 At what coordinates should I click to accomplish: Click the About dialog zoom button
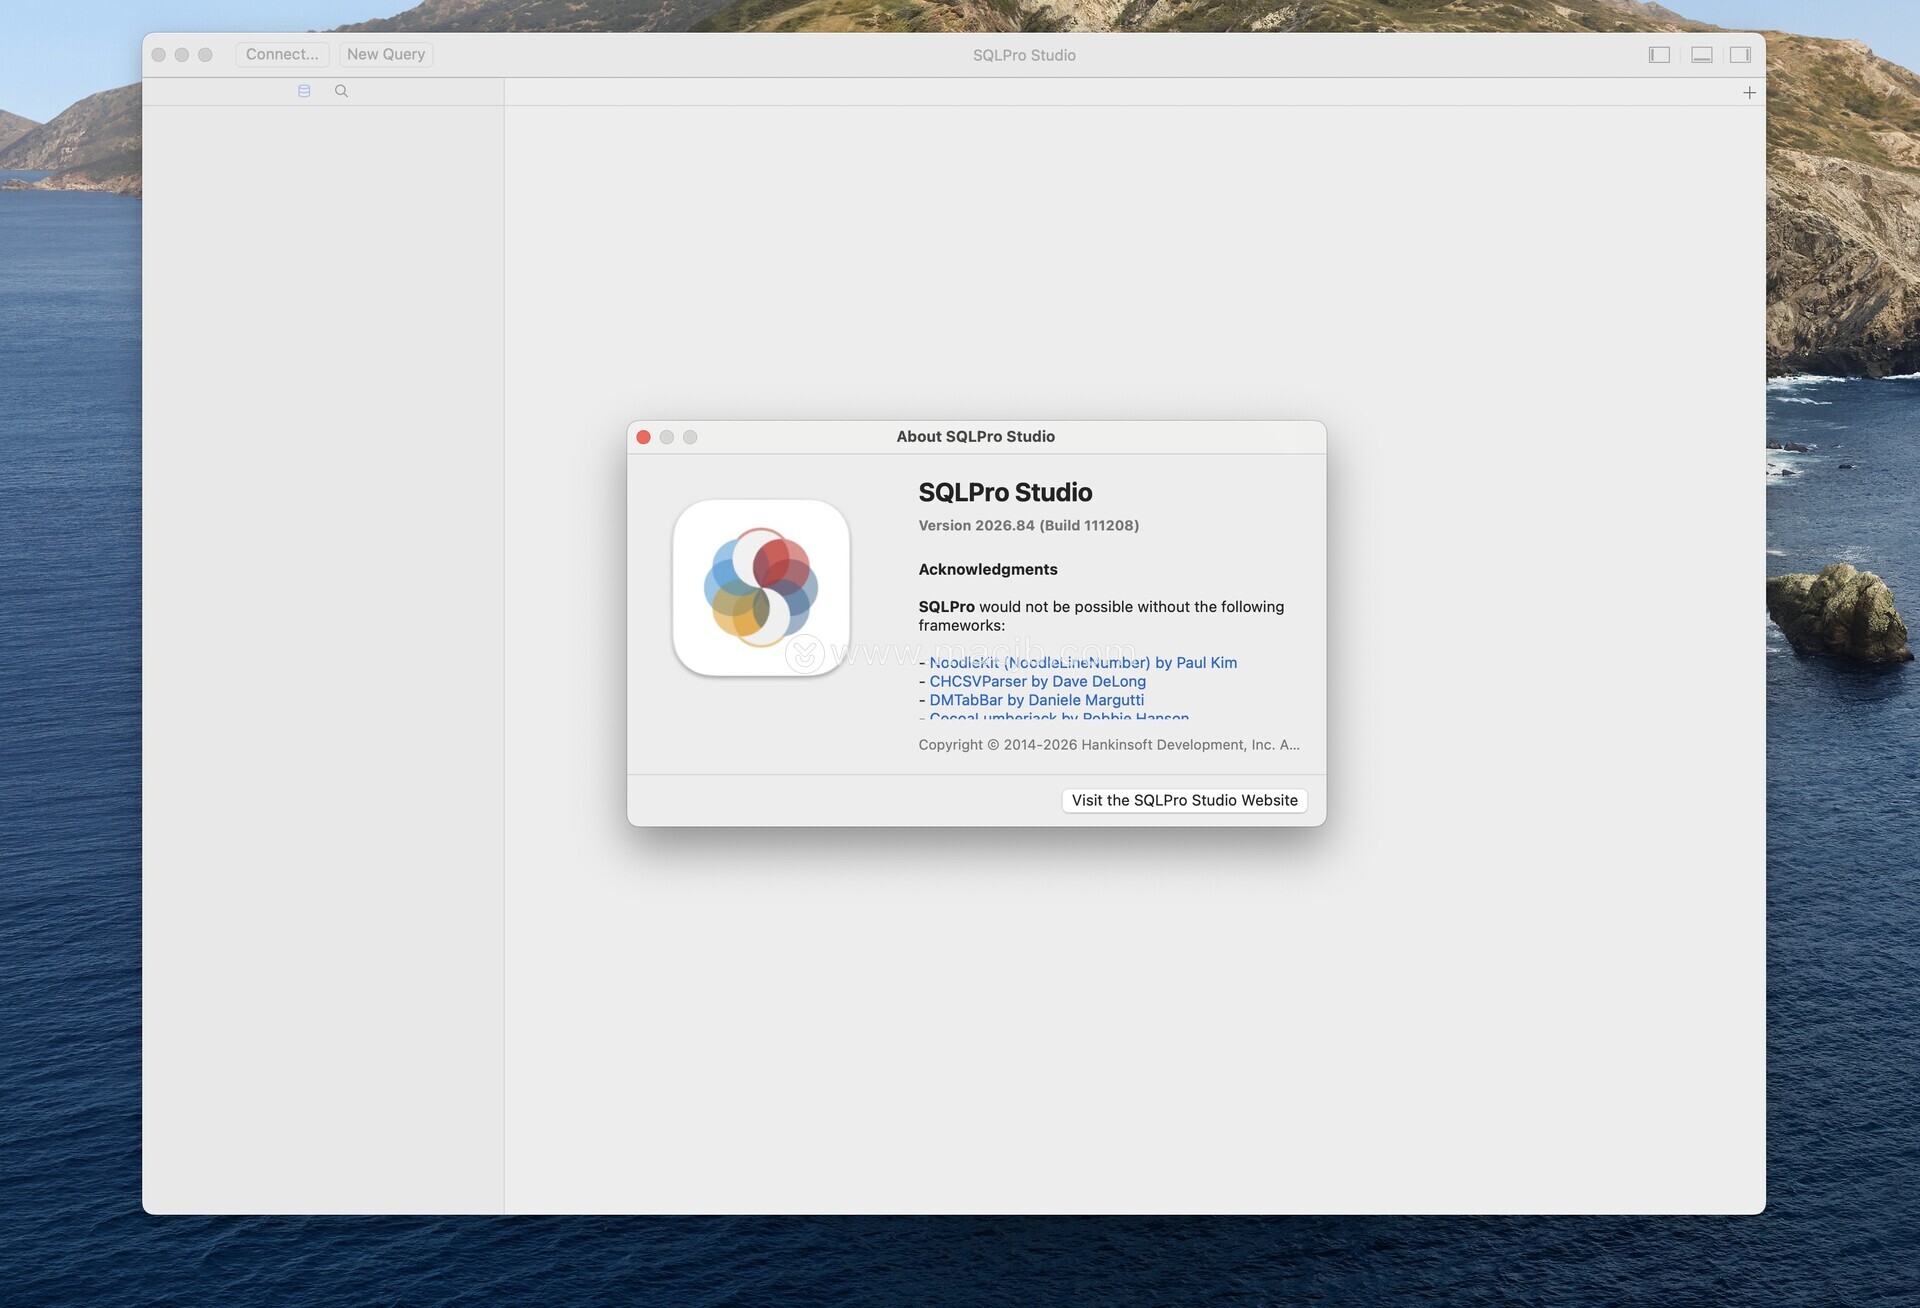point(690,437)
